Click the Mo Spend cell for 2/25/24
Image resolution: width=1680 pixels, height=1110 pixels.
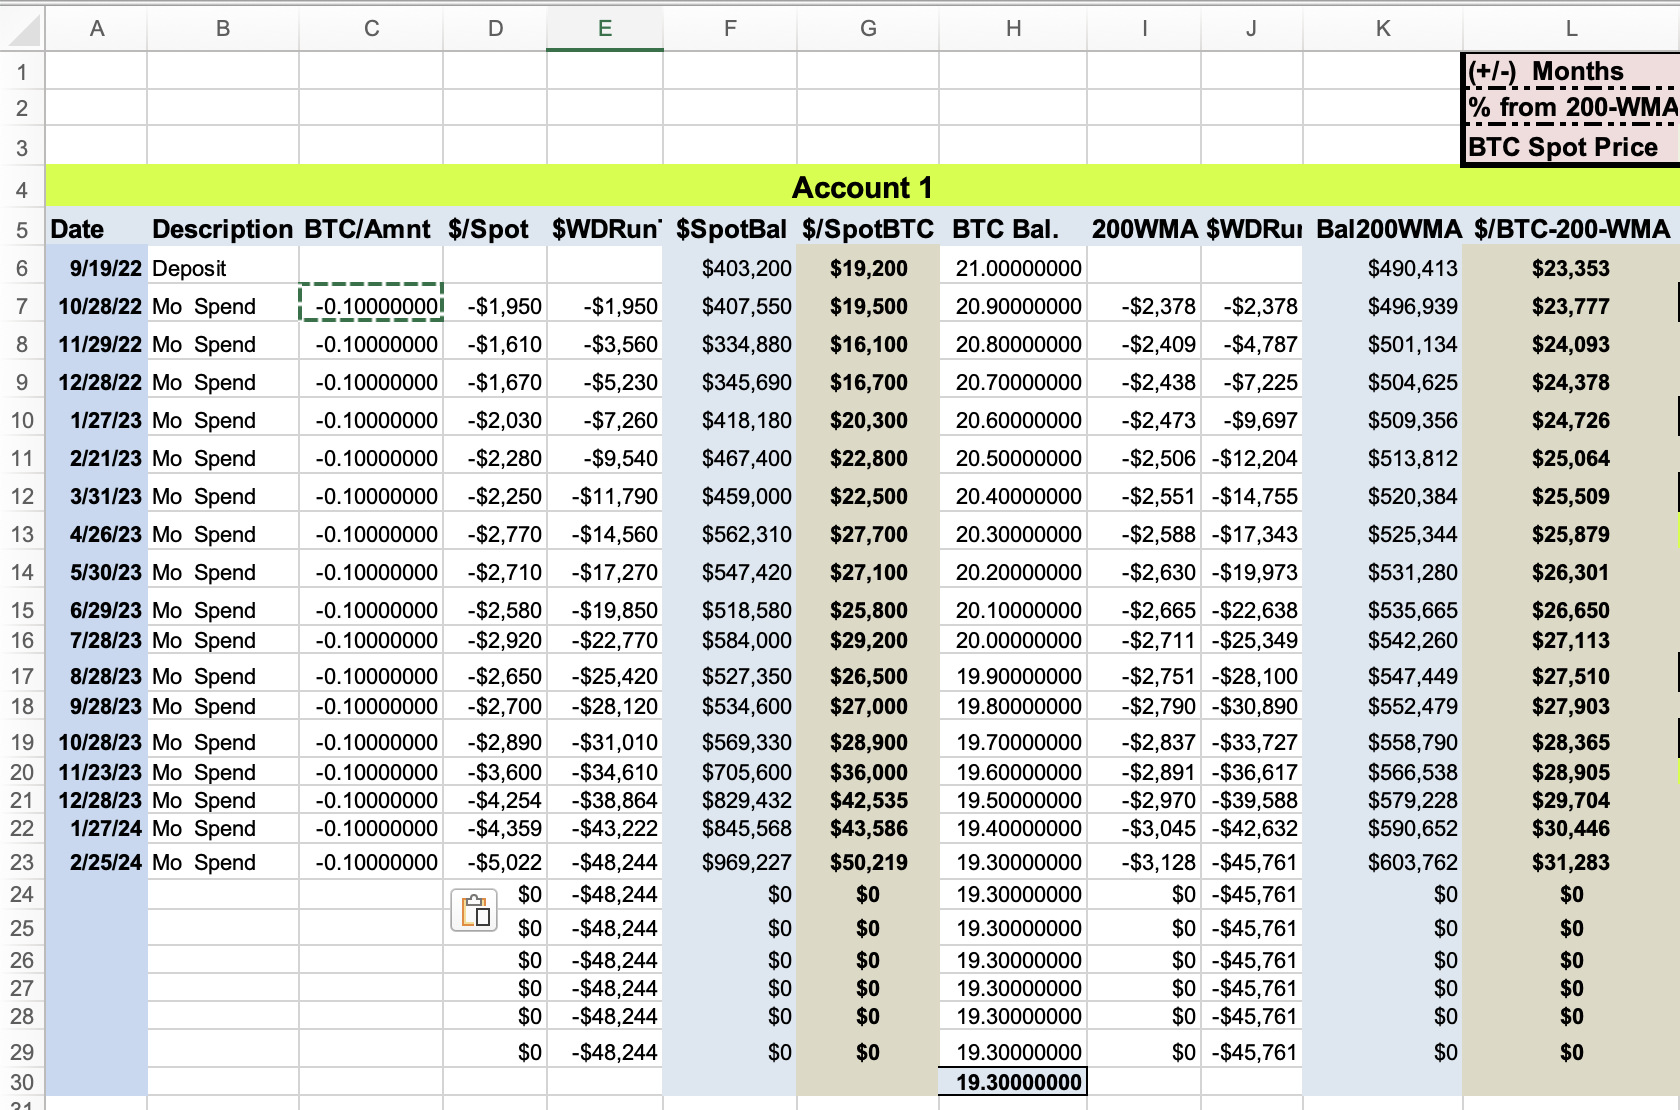click(223, 862)
